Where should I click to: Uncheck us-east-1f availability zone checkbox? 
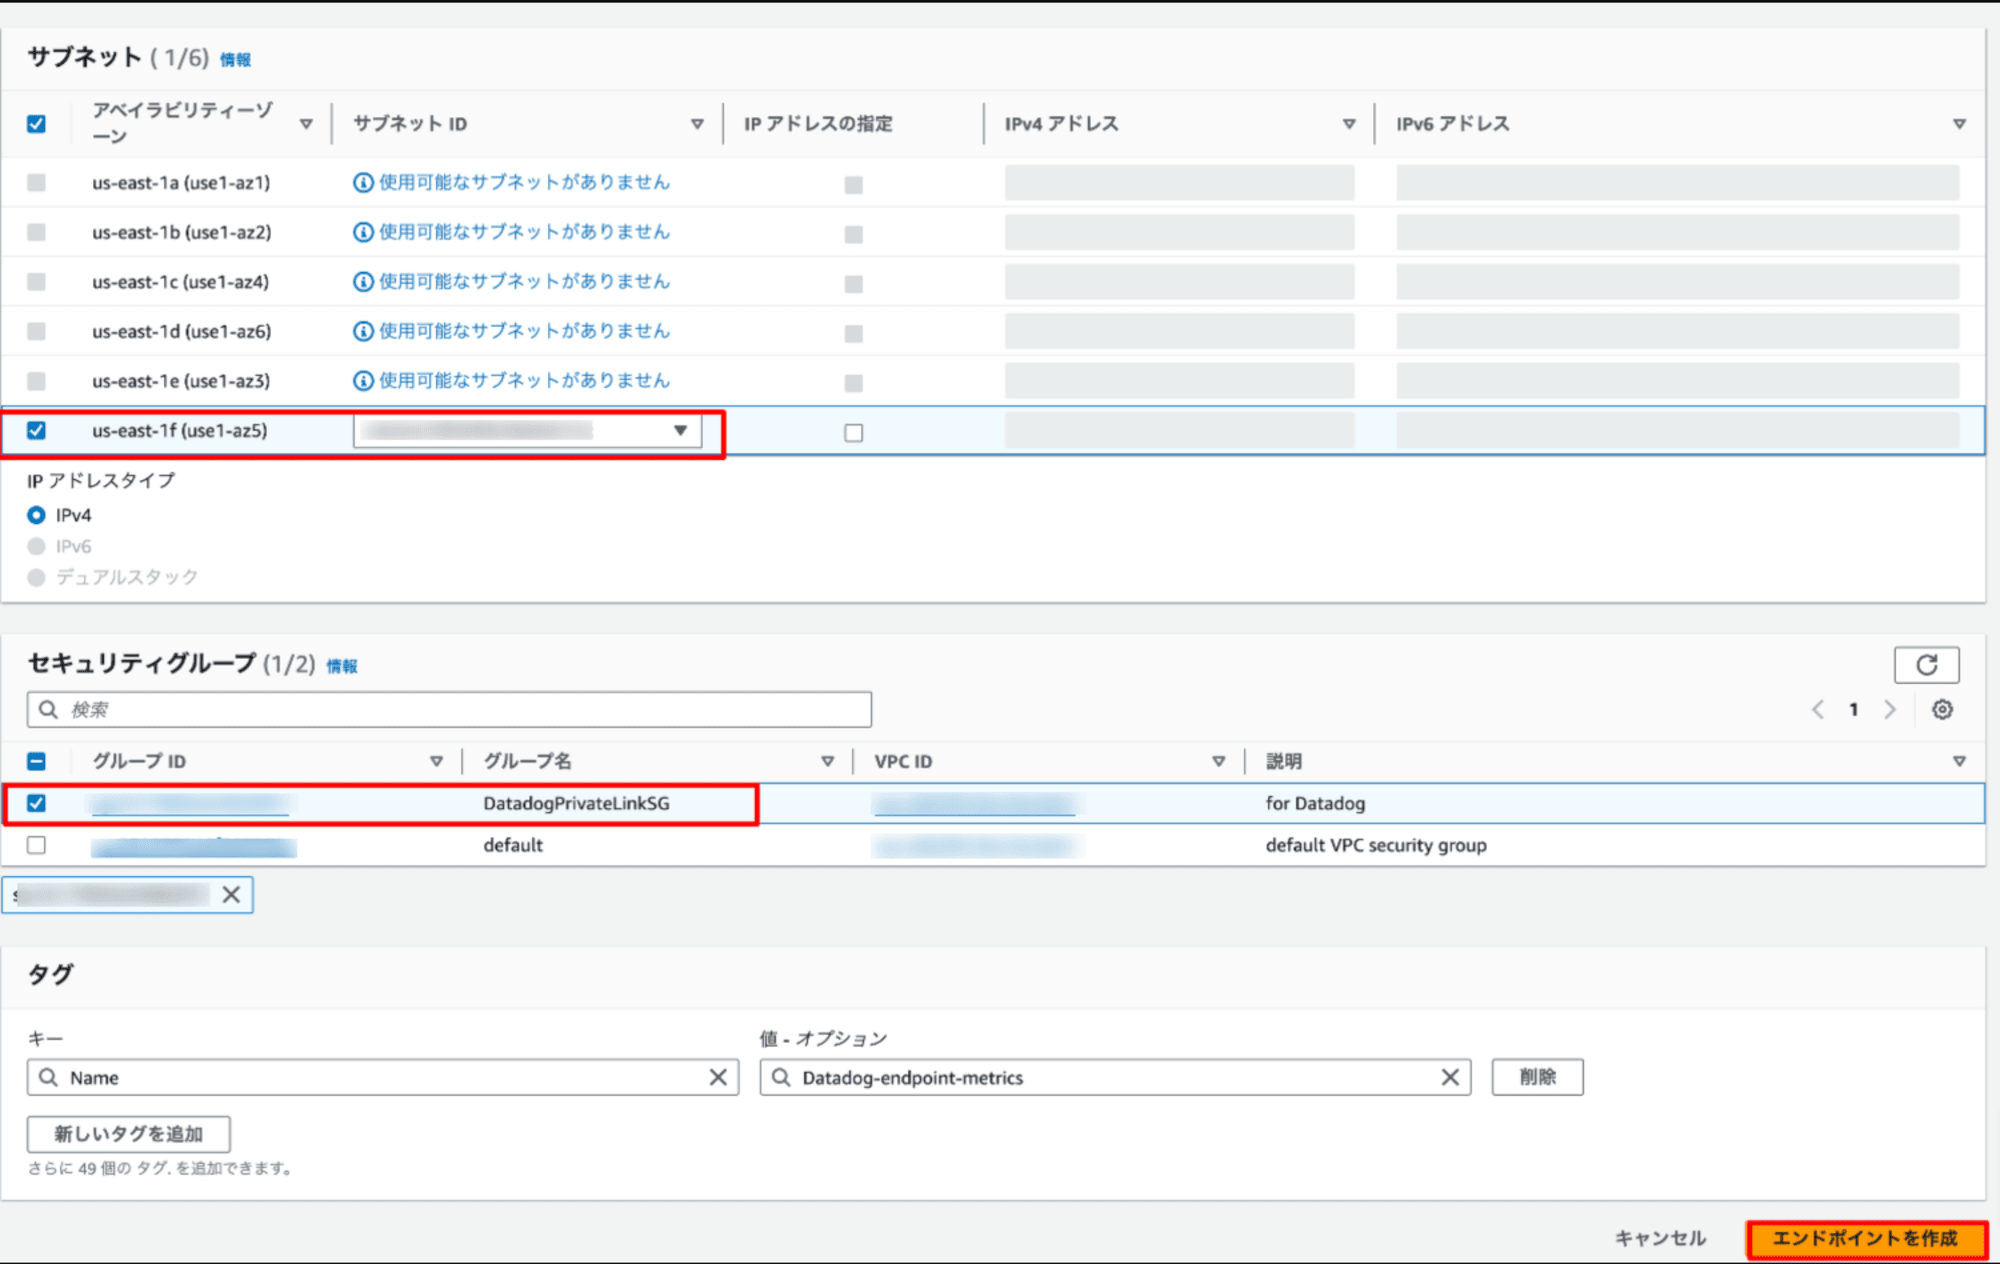click(36, 430)
